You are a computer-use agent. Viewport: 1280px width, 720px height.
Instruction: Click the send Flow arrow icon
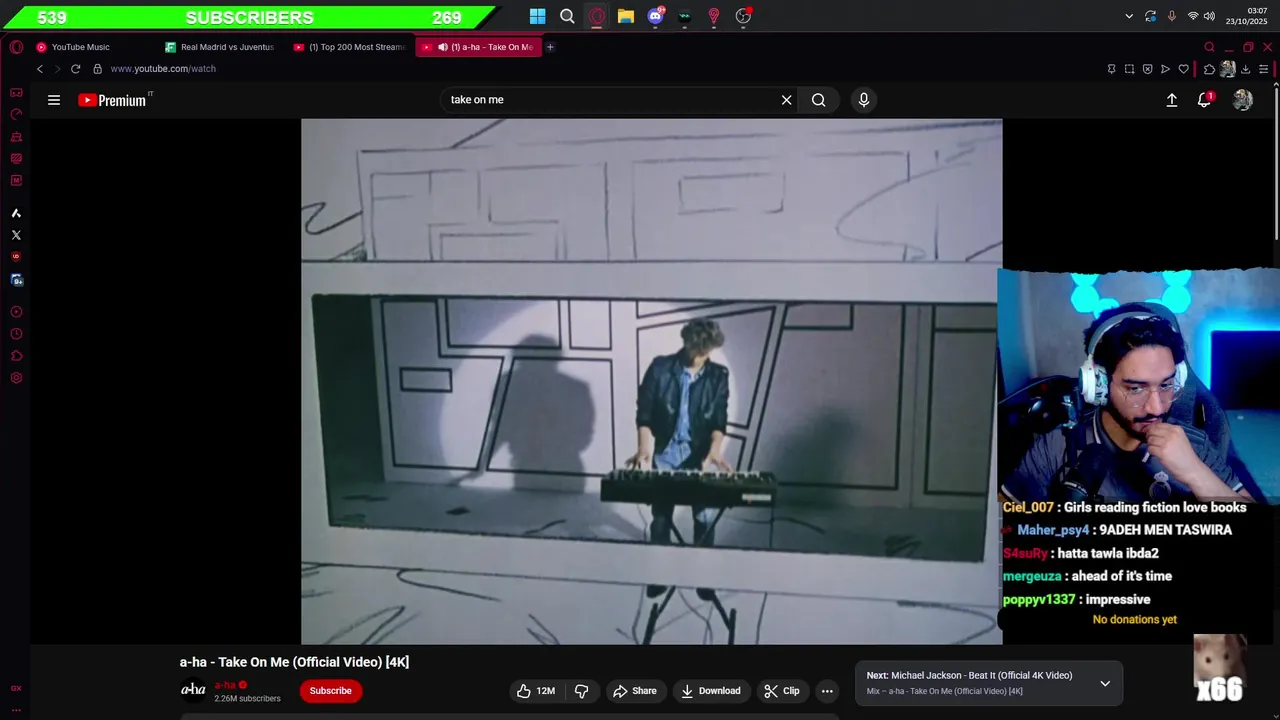click(1165, 69)
